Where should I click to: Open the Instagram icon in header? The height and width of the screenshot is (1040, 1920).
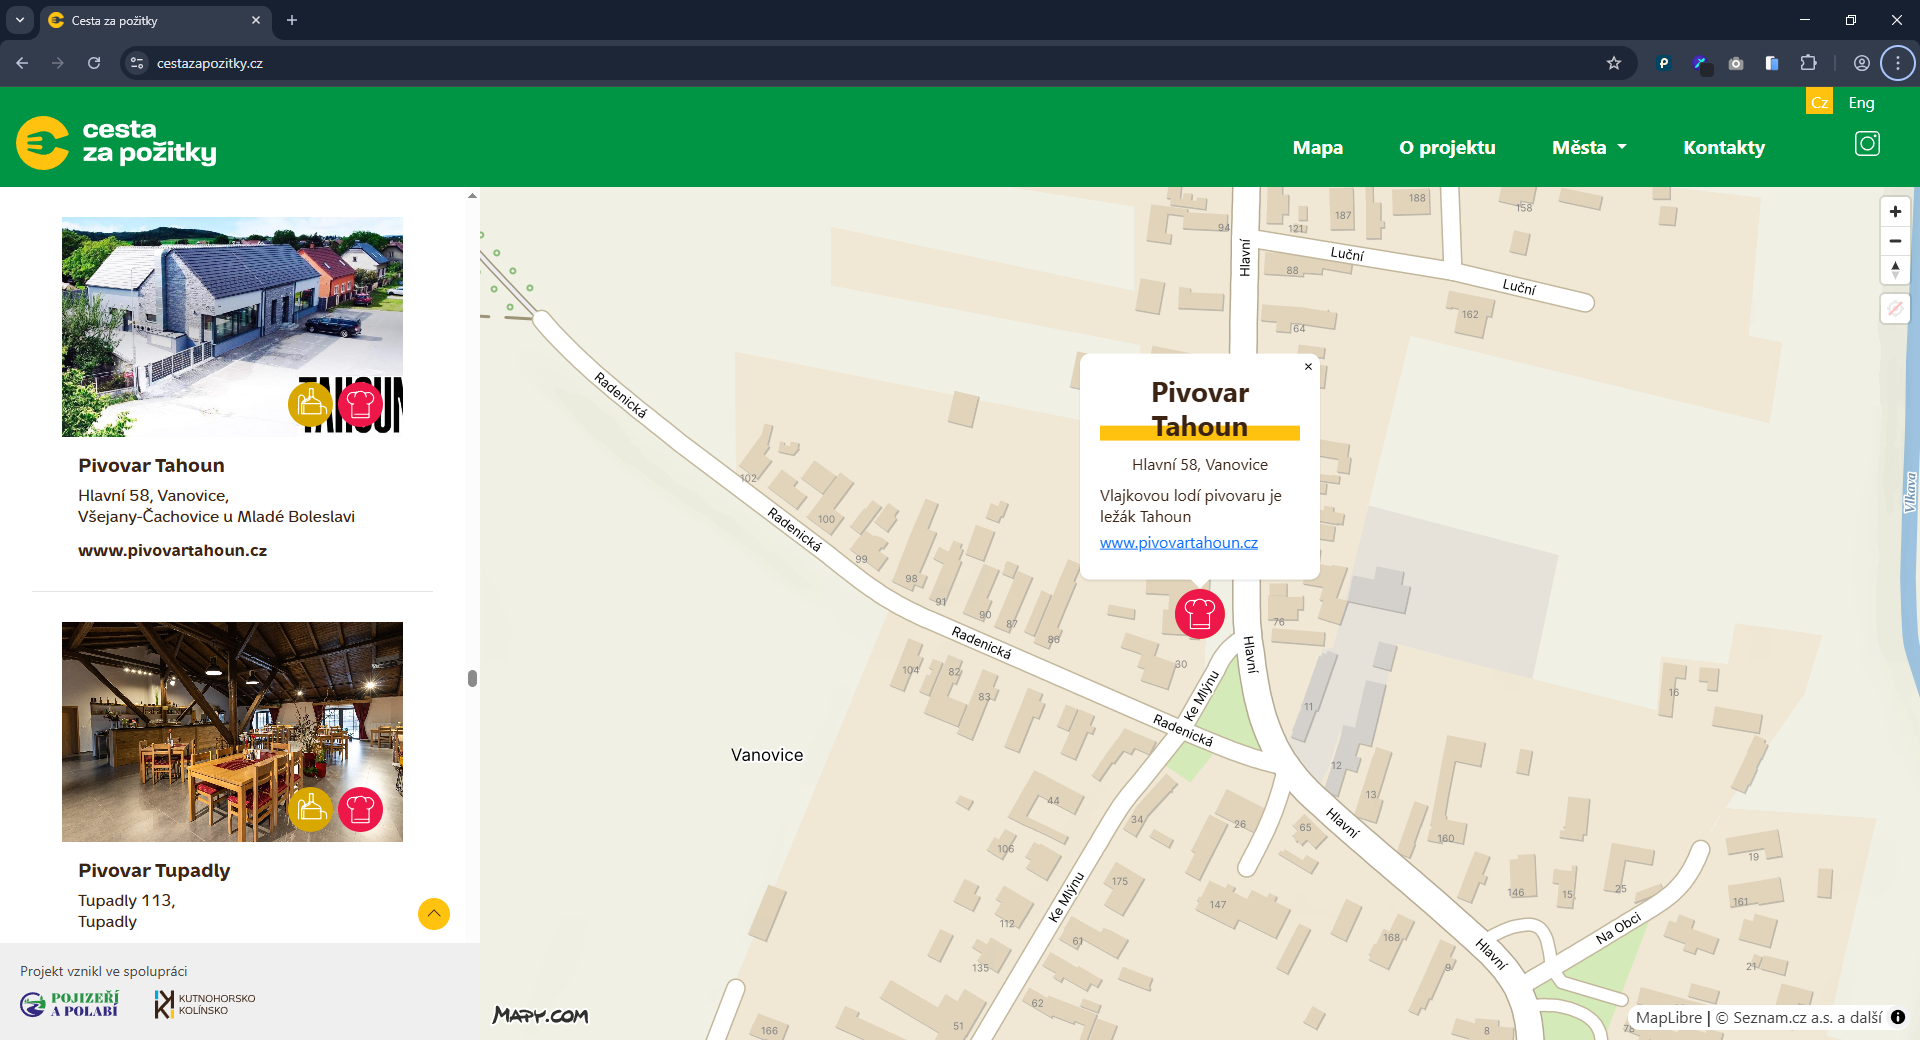(1867, 144)
